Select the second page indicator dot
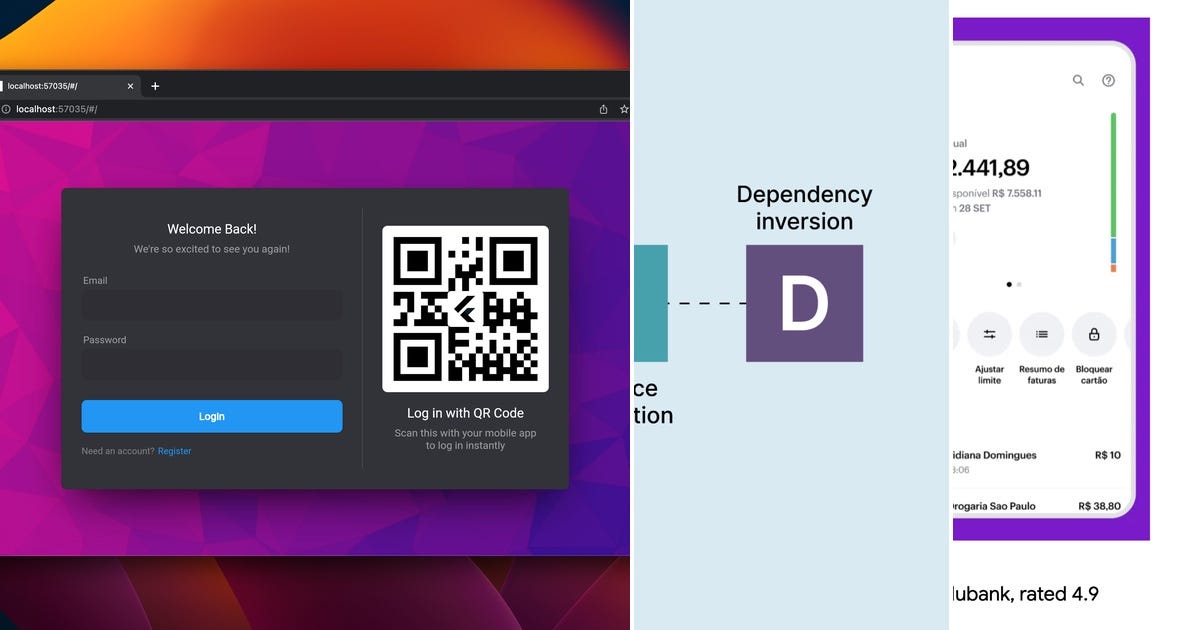The image size is (1200, 630). (x=1019, y=284)
